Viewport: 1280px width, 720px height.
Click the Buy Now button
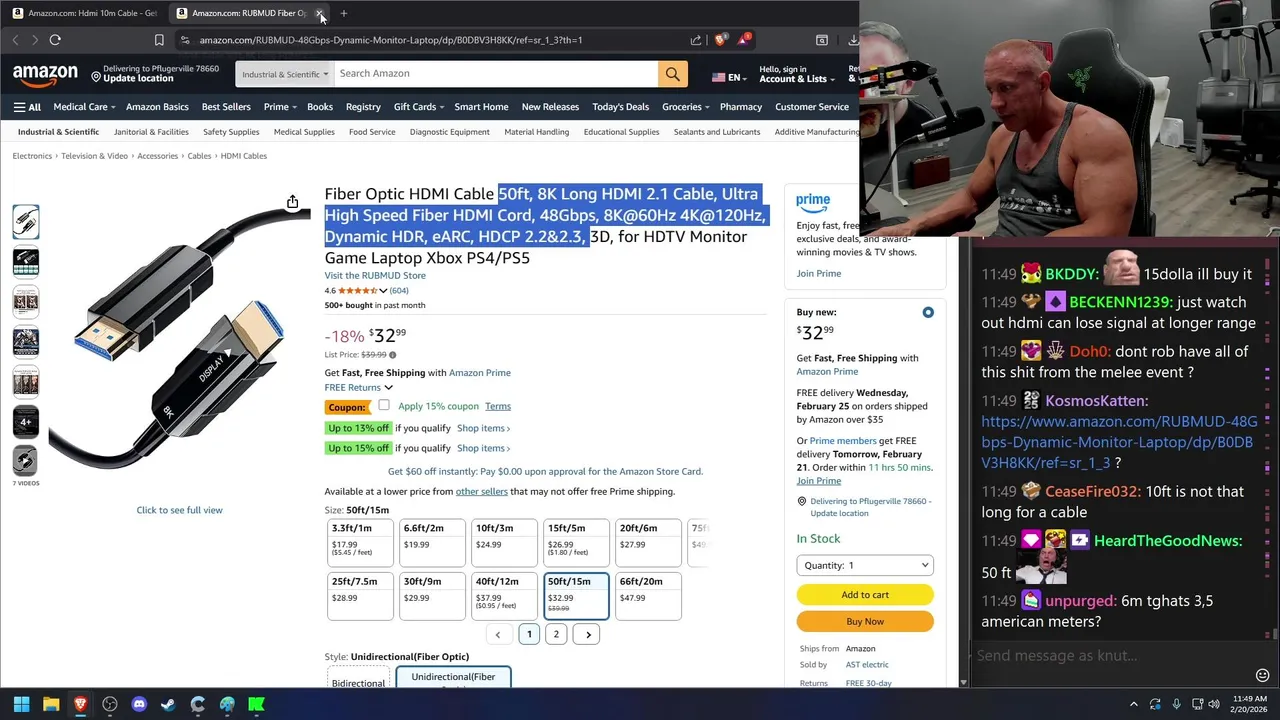click(865, 621)
